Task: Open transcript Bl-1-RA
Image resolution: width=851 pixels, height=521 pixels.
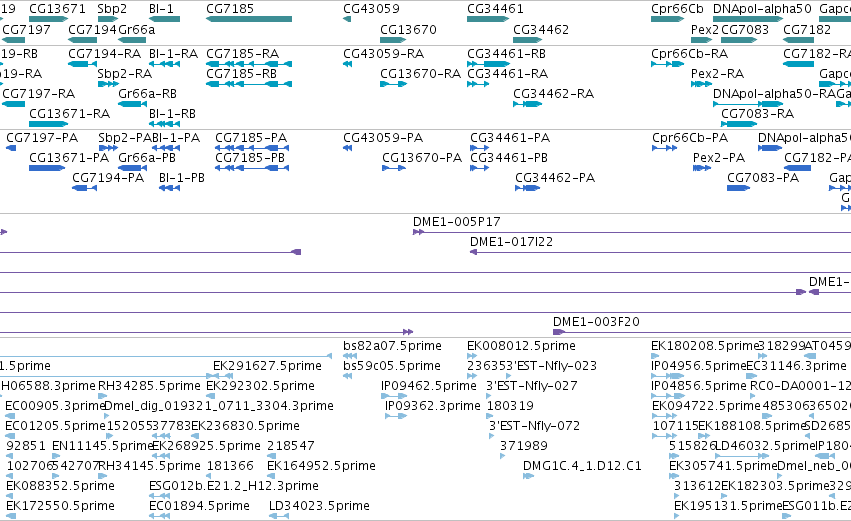Action: click(164, 64)
